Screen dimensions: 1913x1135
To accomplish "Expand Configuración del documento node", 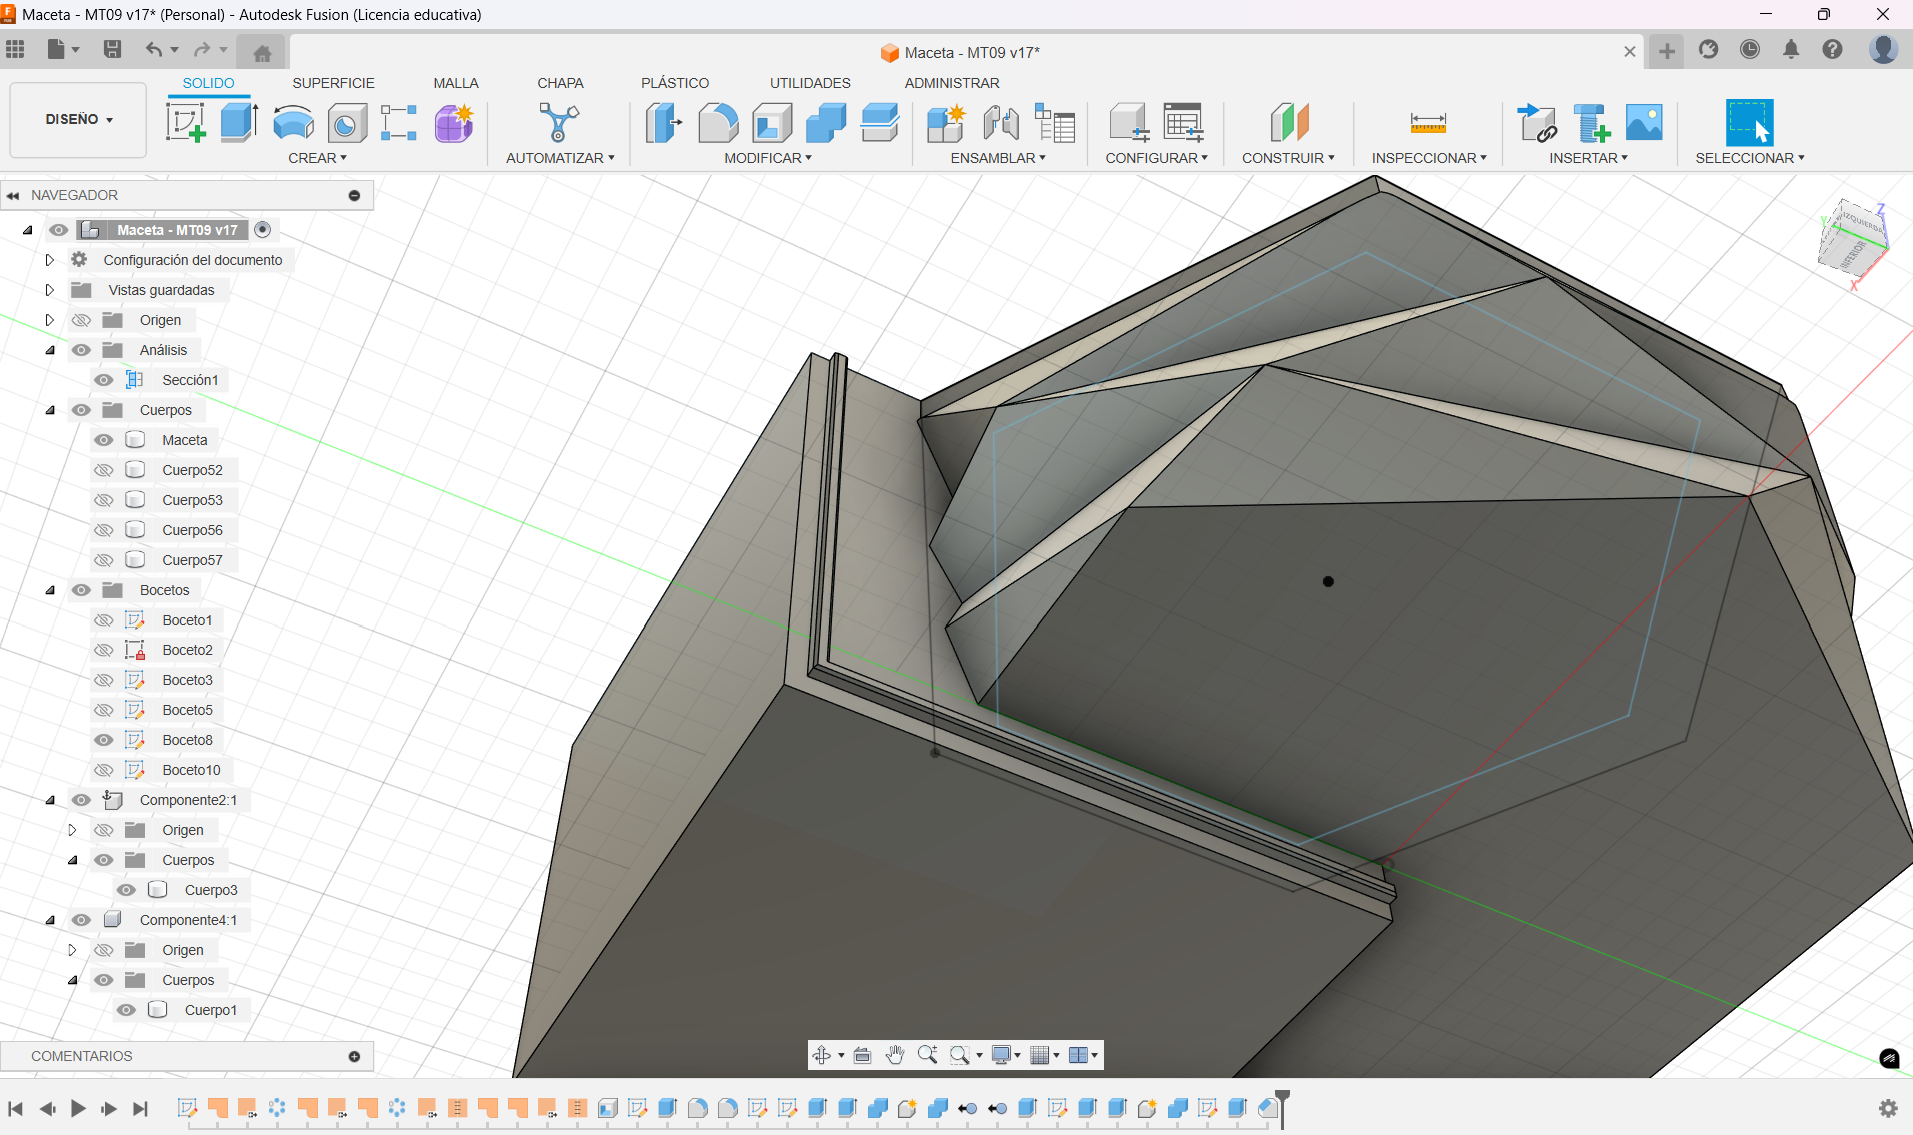I will point(49,260).
